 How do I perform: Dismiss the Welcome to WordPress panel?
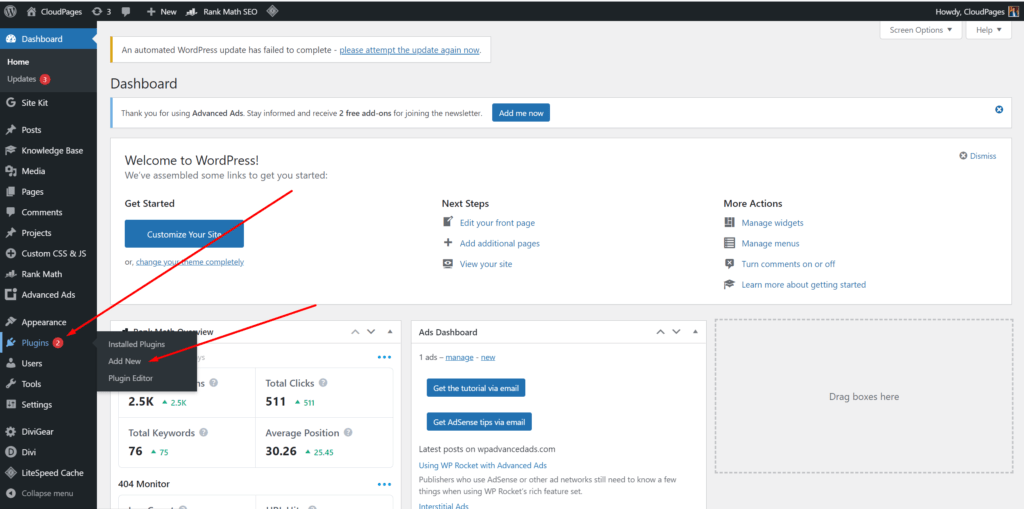tap(978, 156)
